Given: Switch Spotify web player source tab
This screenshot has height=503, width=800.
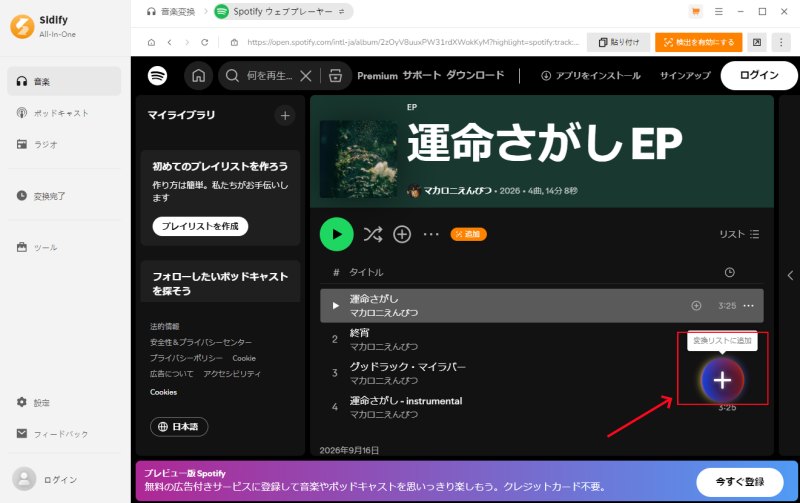Looking at the screenshot, I should 283,11.
